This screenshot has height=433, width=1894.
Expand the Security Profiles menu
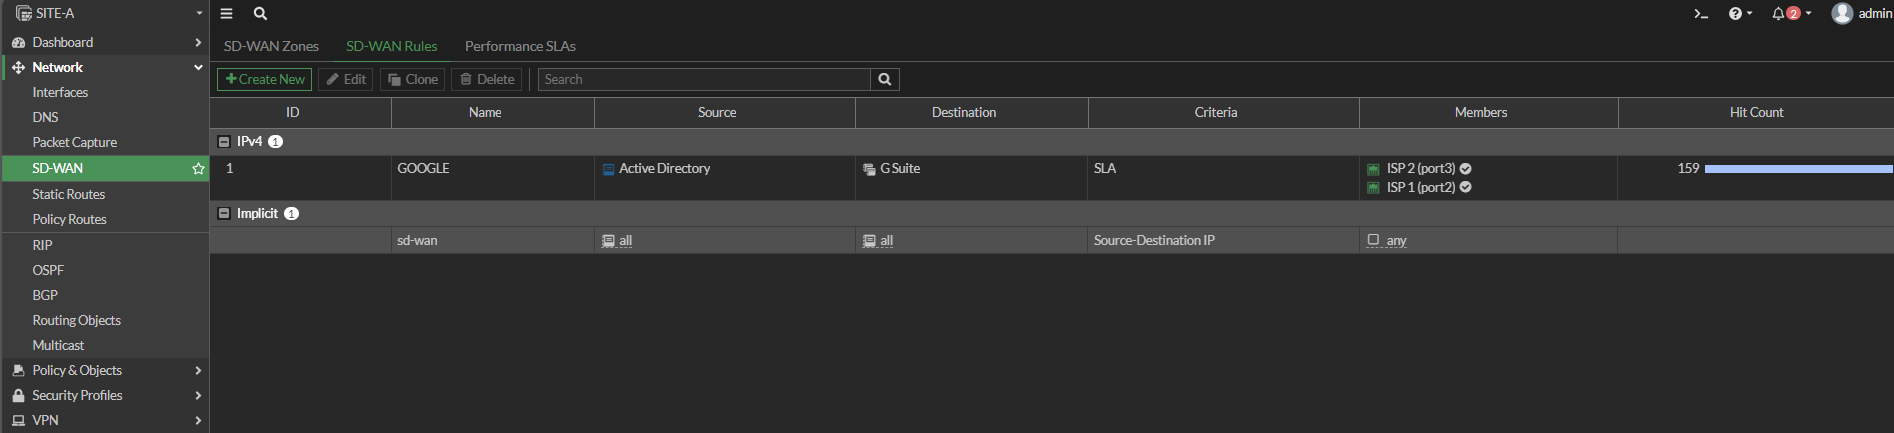(105, 395)
